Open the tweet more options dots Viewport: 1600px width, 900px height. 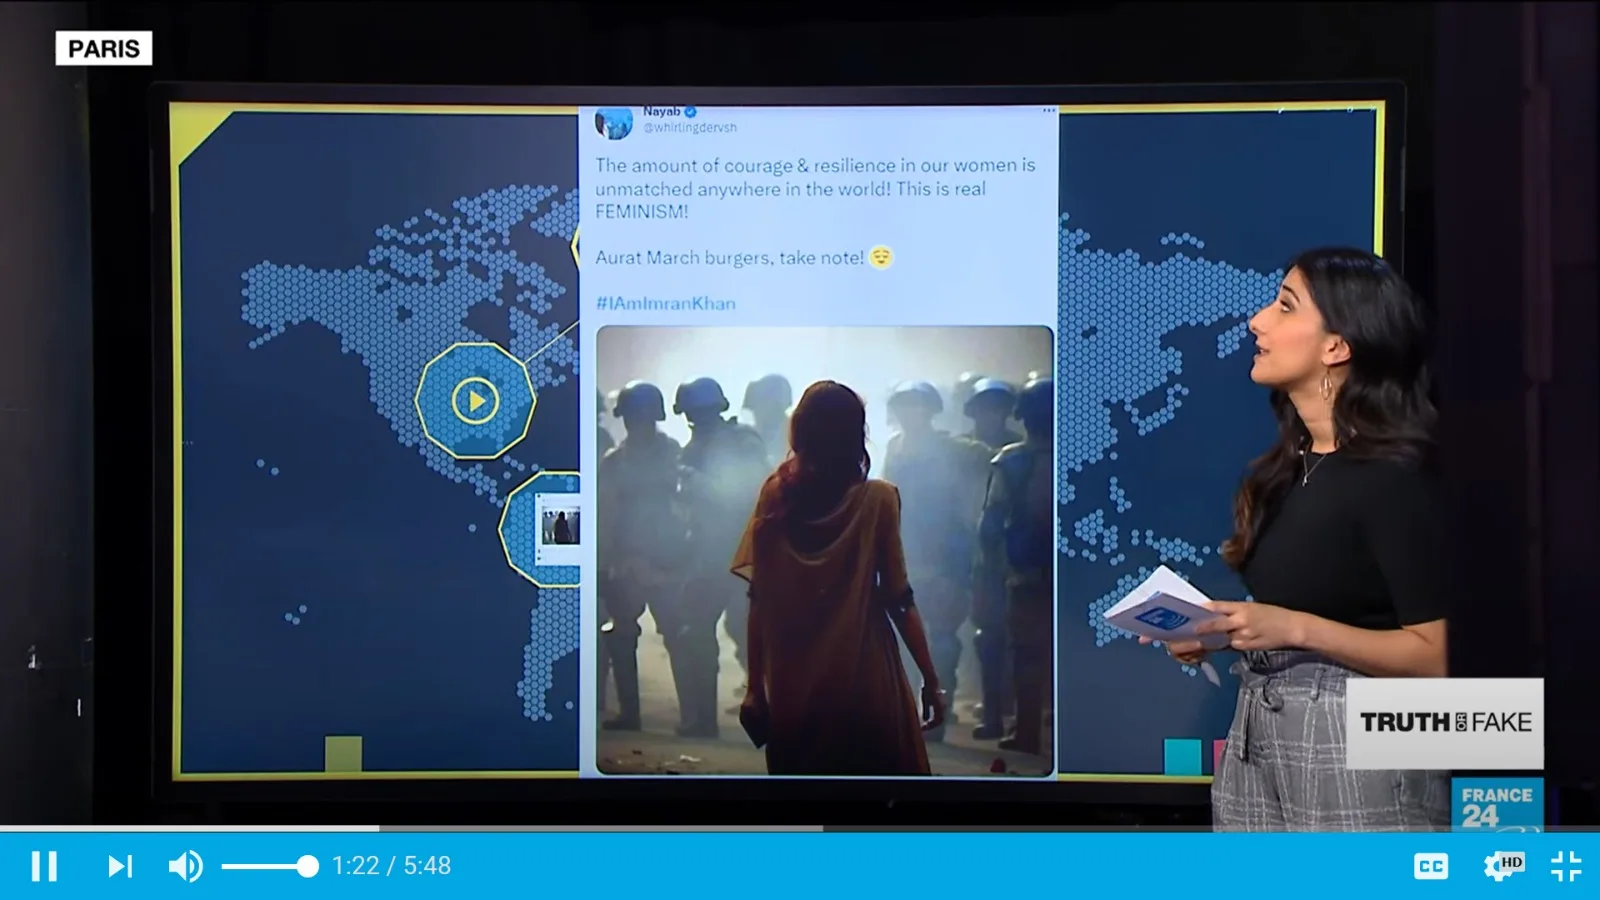1049,110
